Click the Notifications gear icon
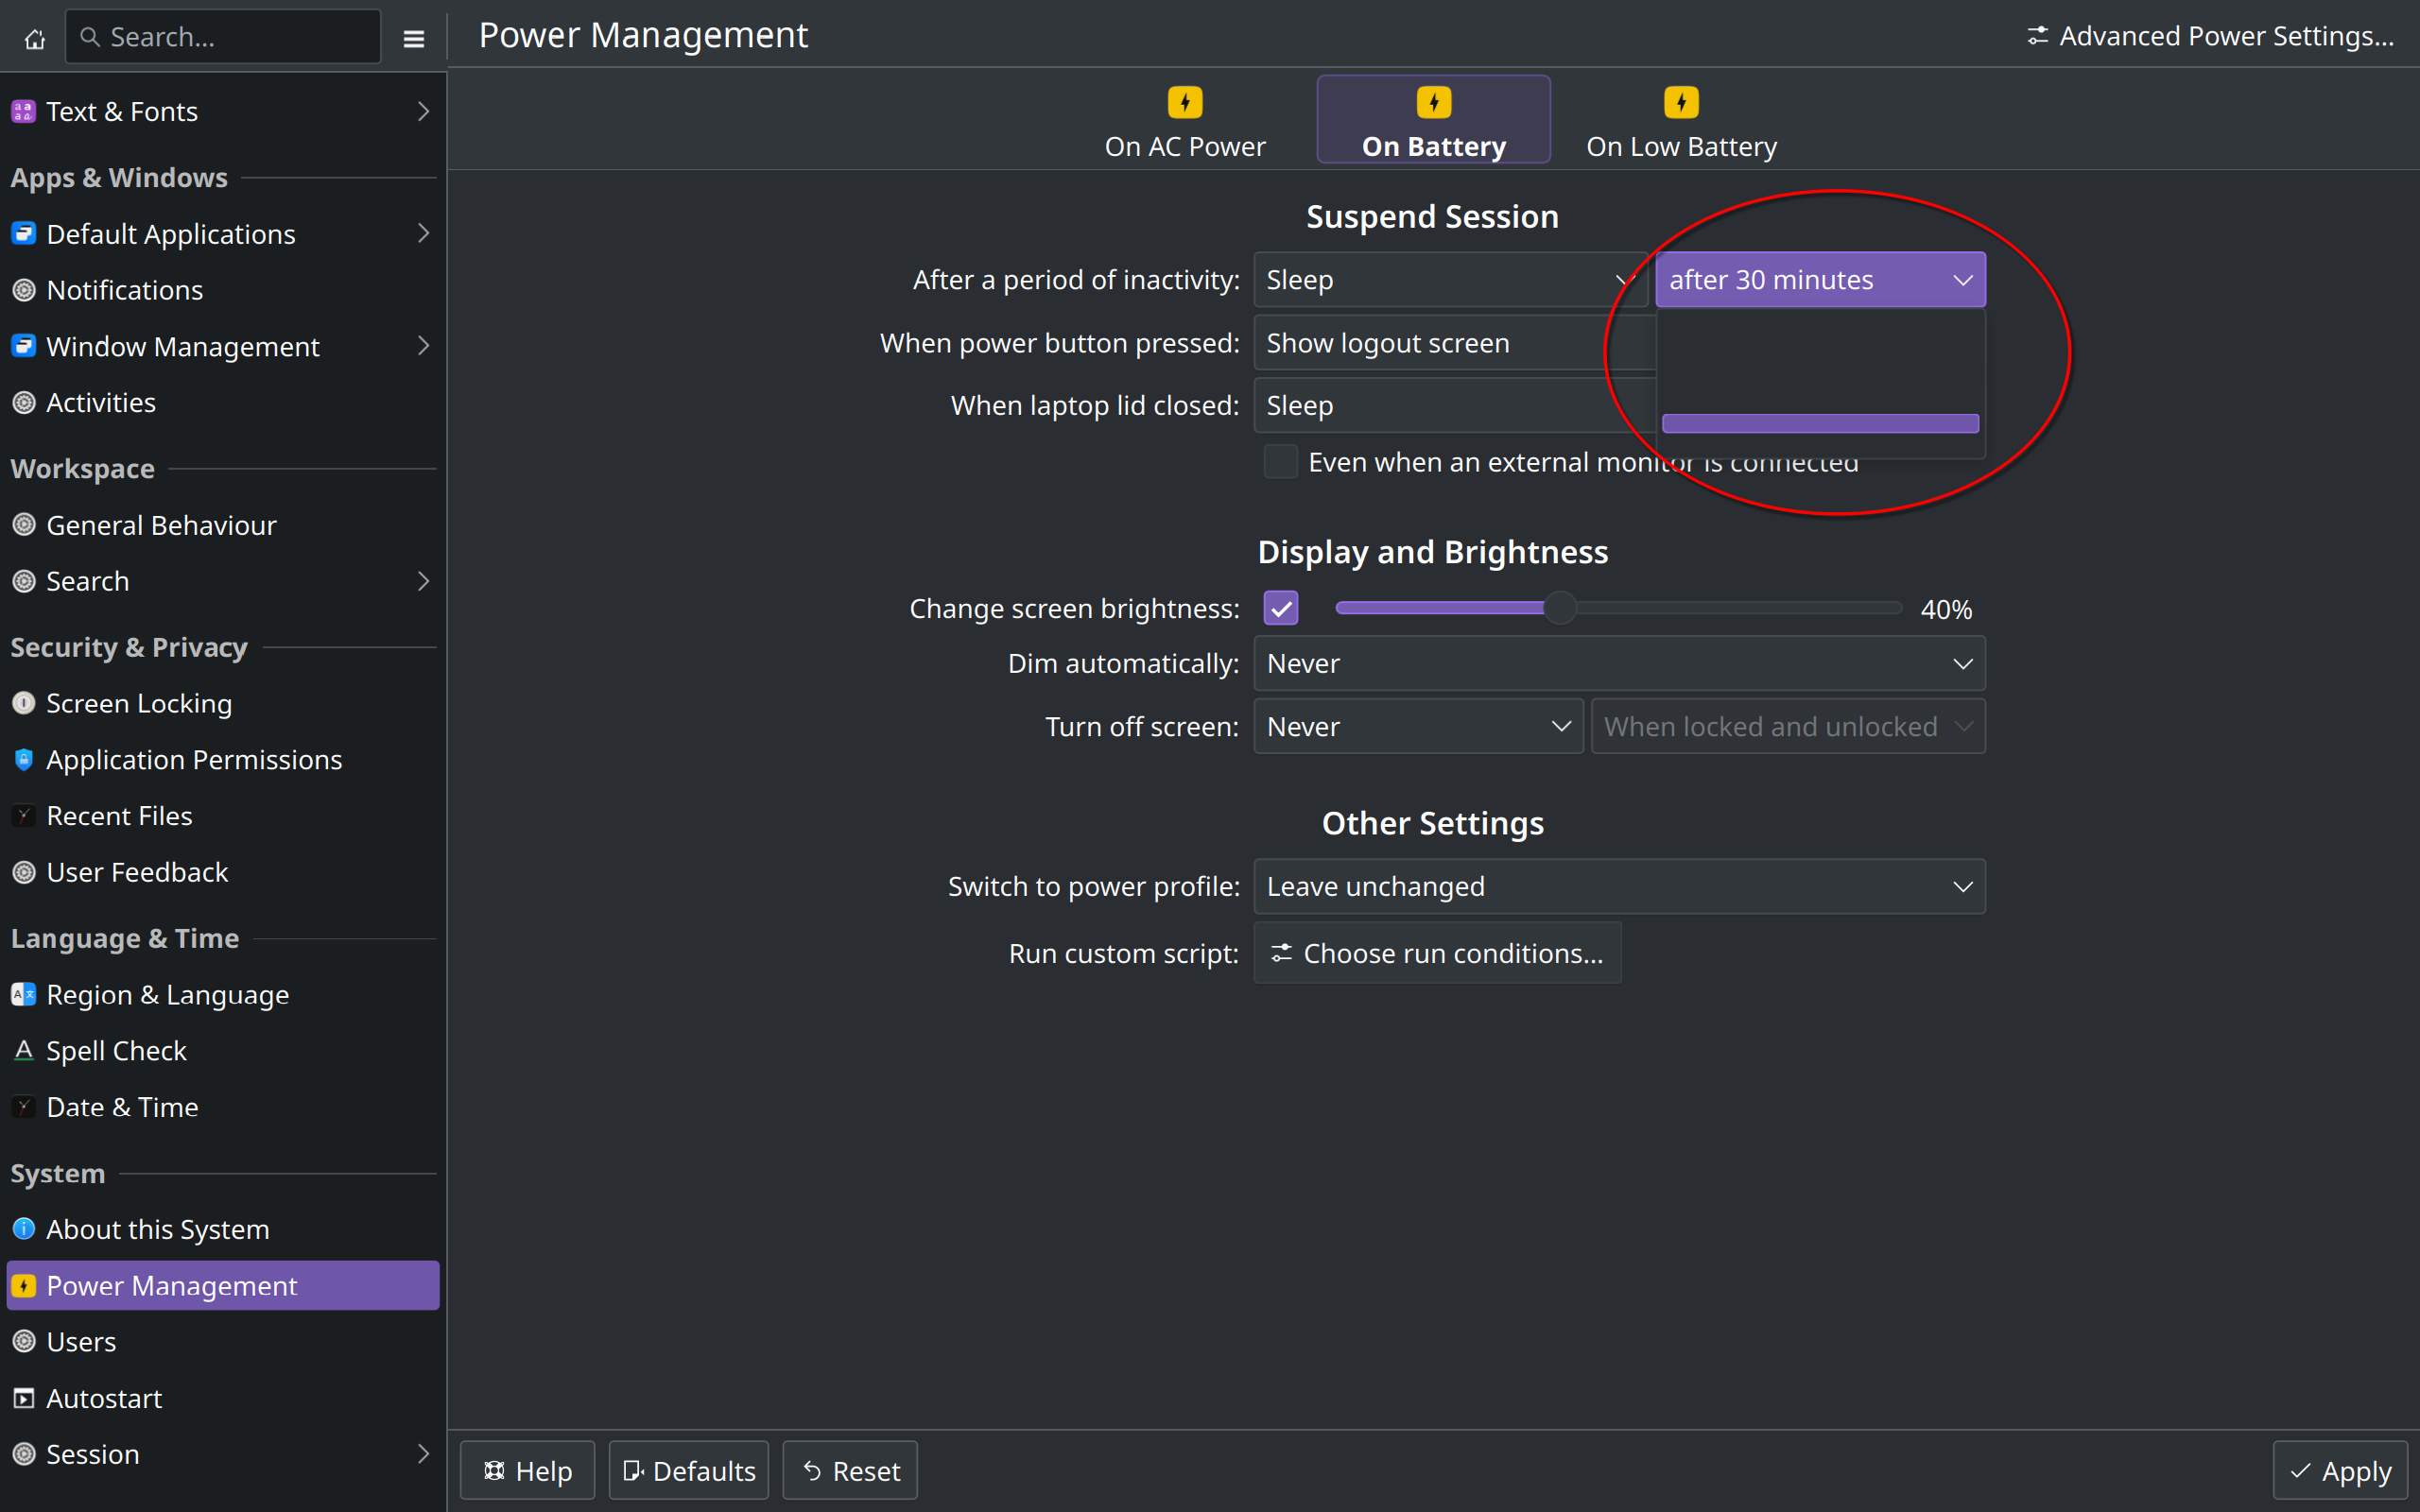Image resolution: width=2420 pixels, height=1512 pixels. tap(24, 290)
